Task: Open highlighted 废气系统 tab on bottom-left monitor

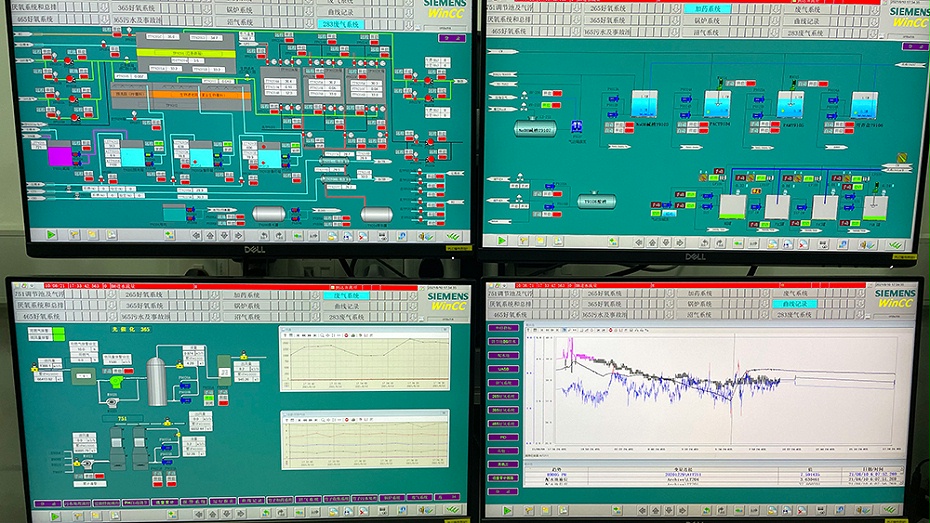Action: point(346,295)
